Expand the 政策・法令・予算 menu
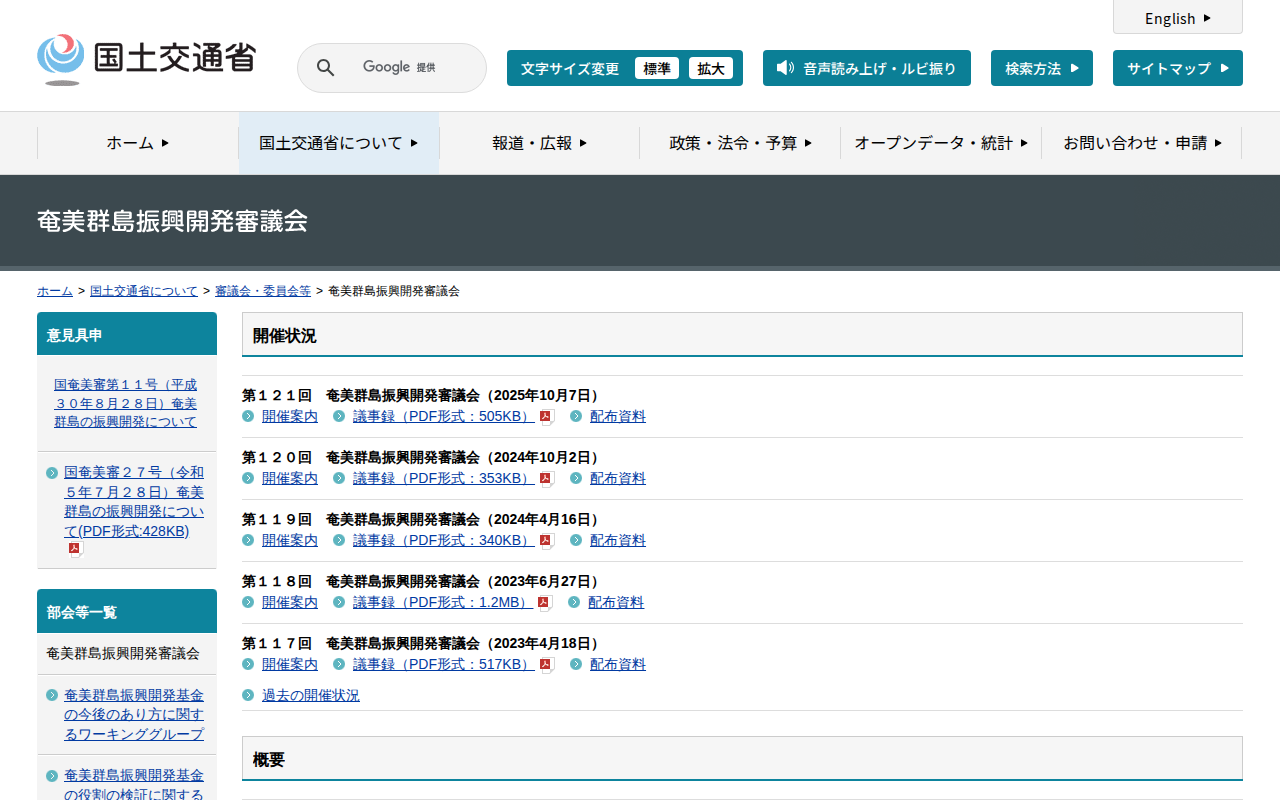This screenshot has height=800, width=1280. (x=740, y=143)
